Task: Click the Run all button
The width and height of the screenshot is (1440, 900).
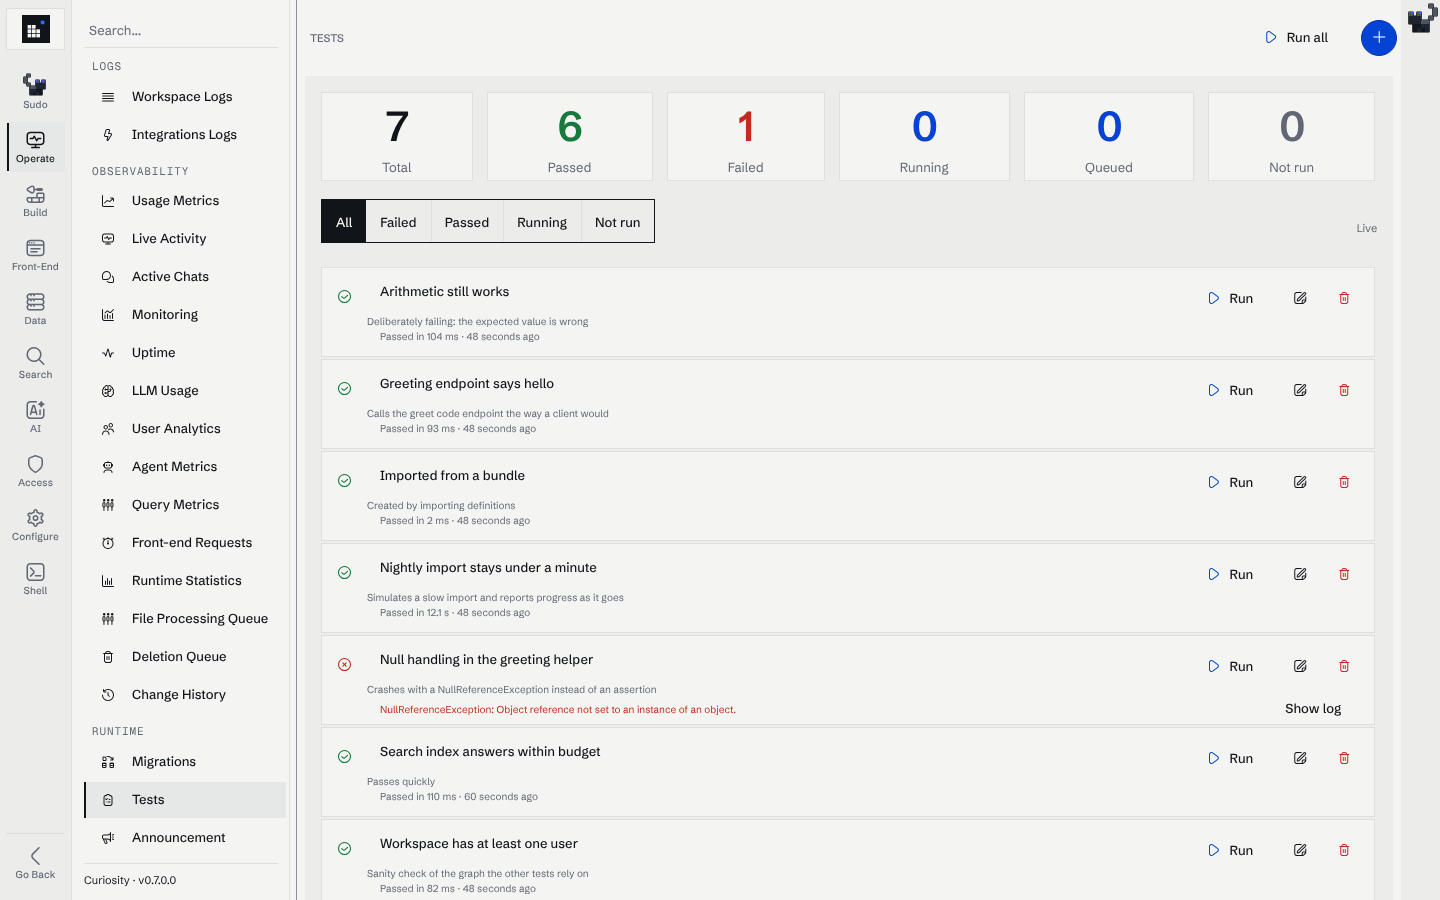Action: [x=1296, y=38]
